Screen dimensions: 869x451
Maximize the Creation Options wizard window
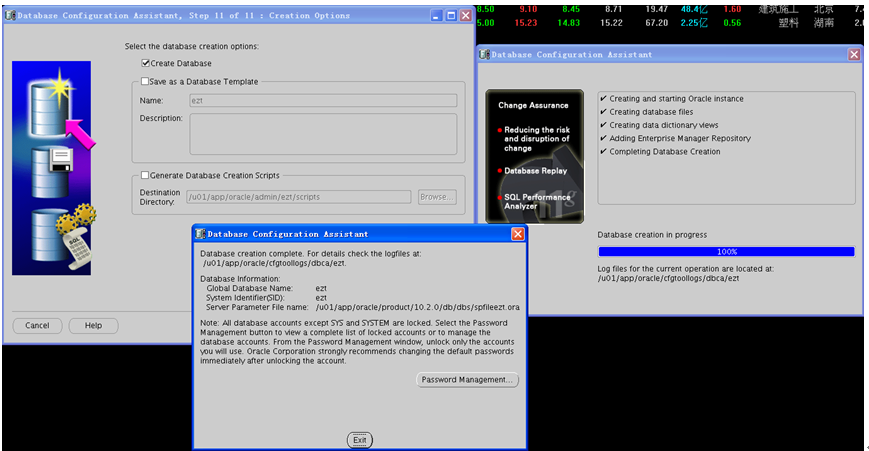tap(451, 16)
